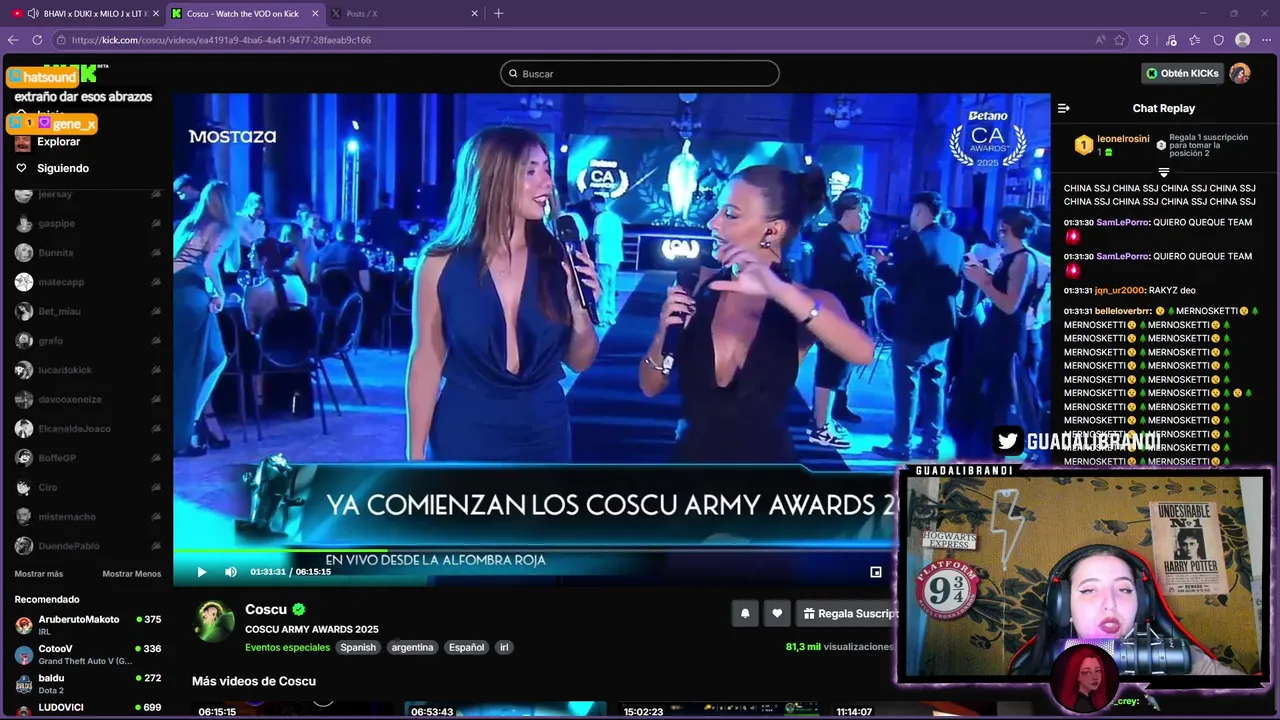The image size is (1280, 720).
Task: Open leonelrosini leaderboard entry
Action: (x=1114, y=144)
